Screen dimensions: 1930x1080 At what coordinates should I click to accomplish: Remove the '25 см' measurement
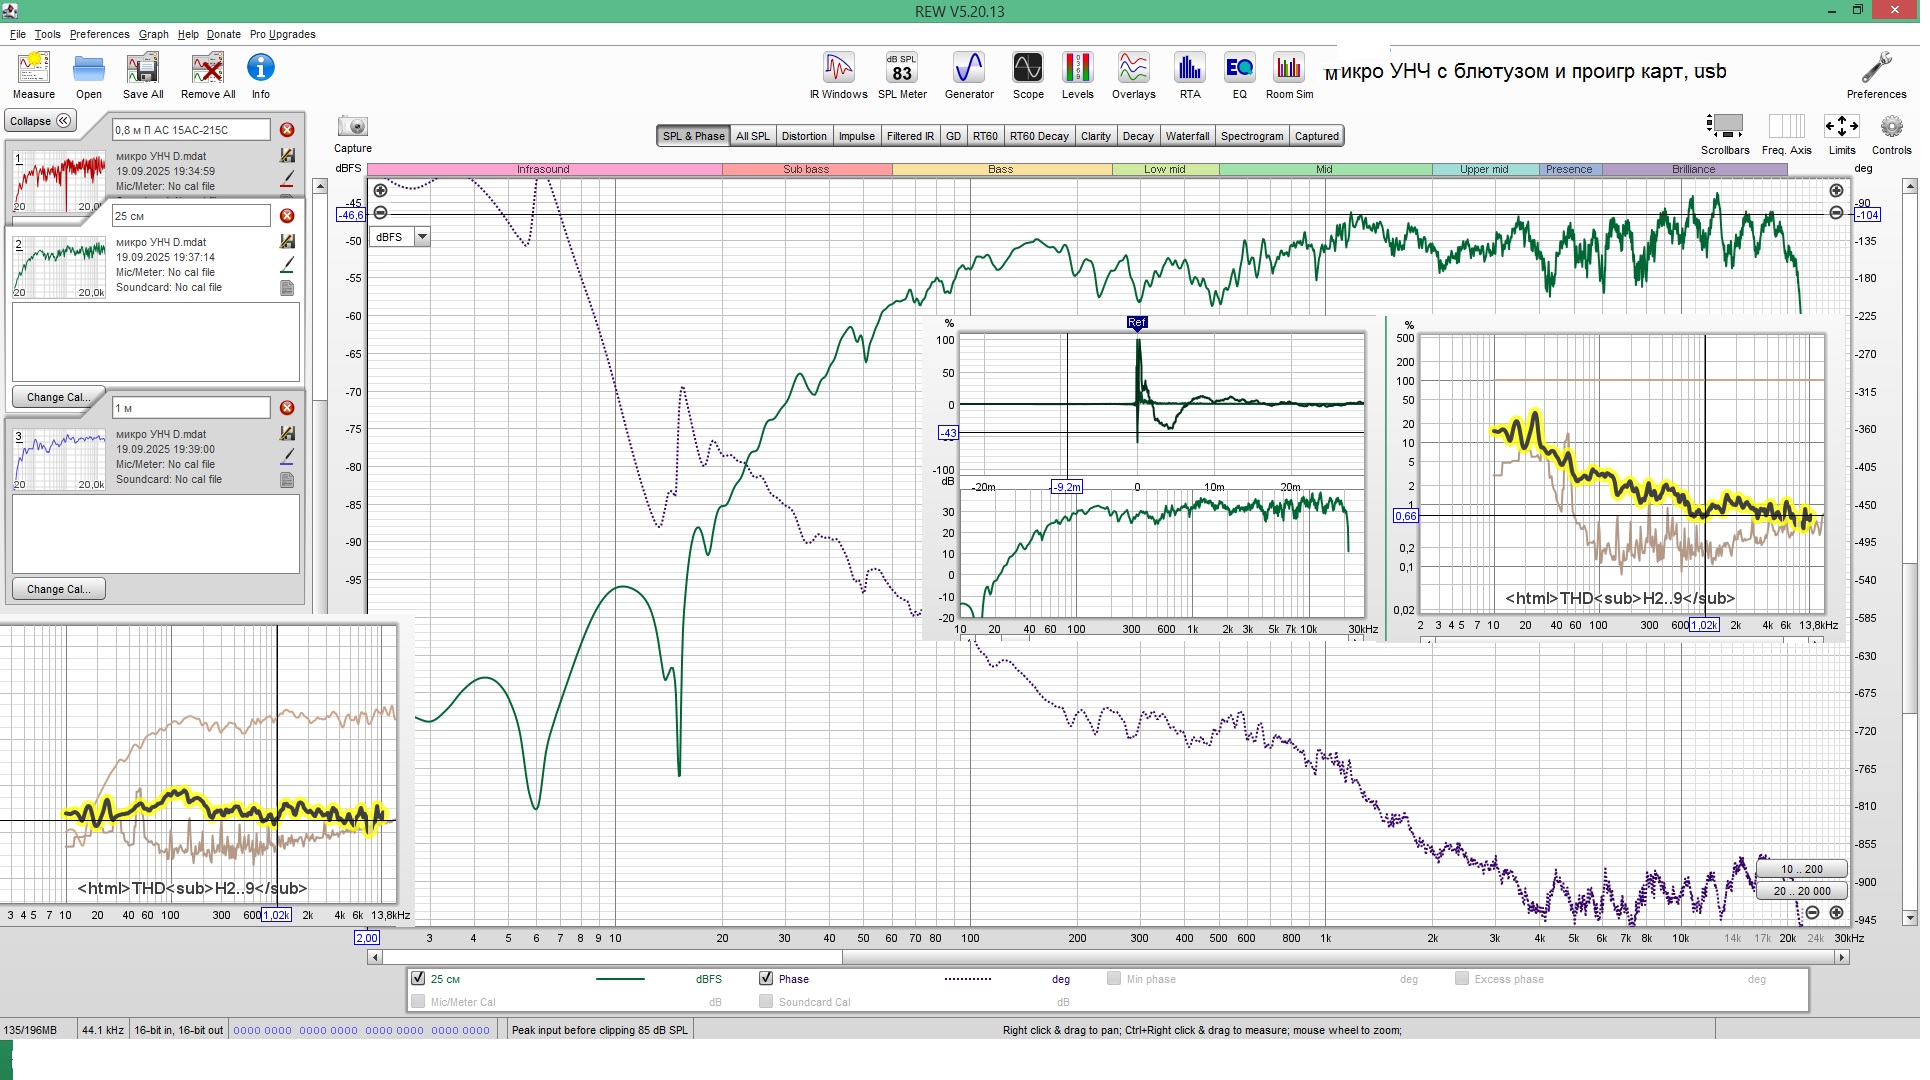tap(287, 216)
